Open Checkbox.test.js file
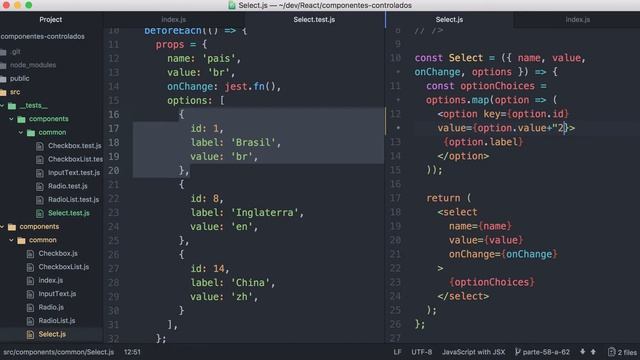The image size is (640, 360). coord(75,146)
